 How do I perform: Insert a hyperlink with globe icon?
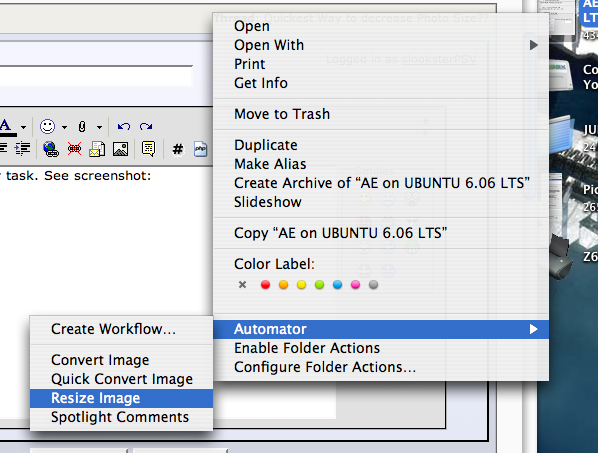pyautogui.click(x=51, y=149)
